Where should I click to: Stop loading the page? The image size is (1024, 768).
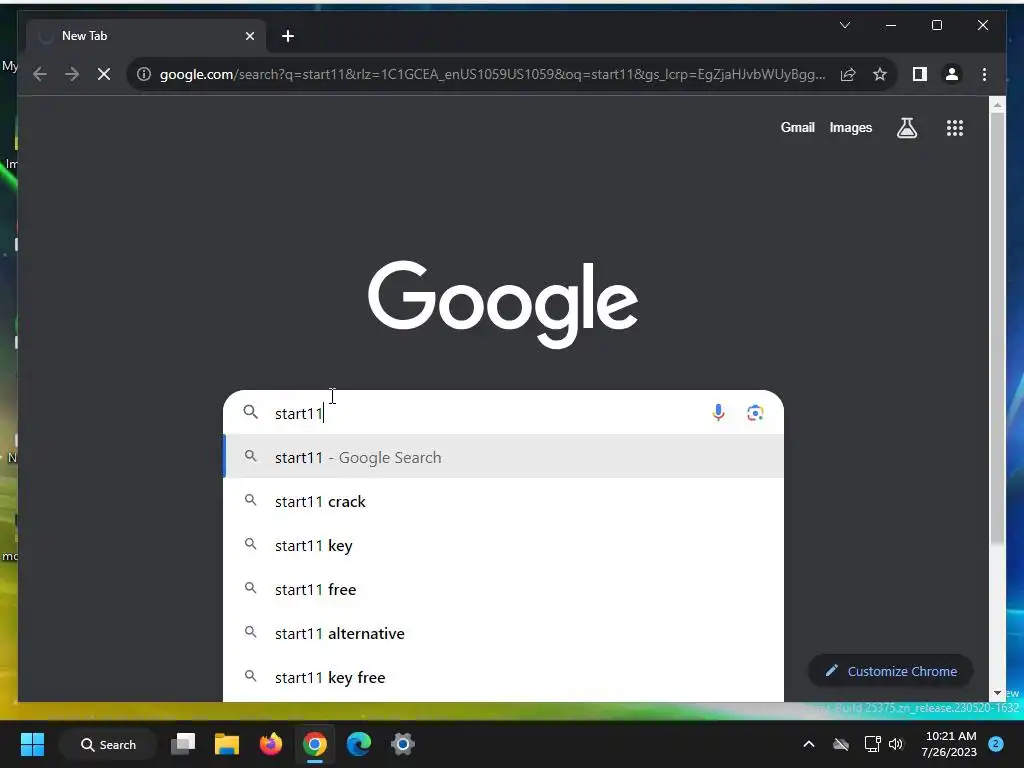click(x=104, y=74)
